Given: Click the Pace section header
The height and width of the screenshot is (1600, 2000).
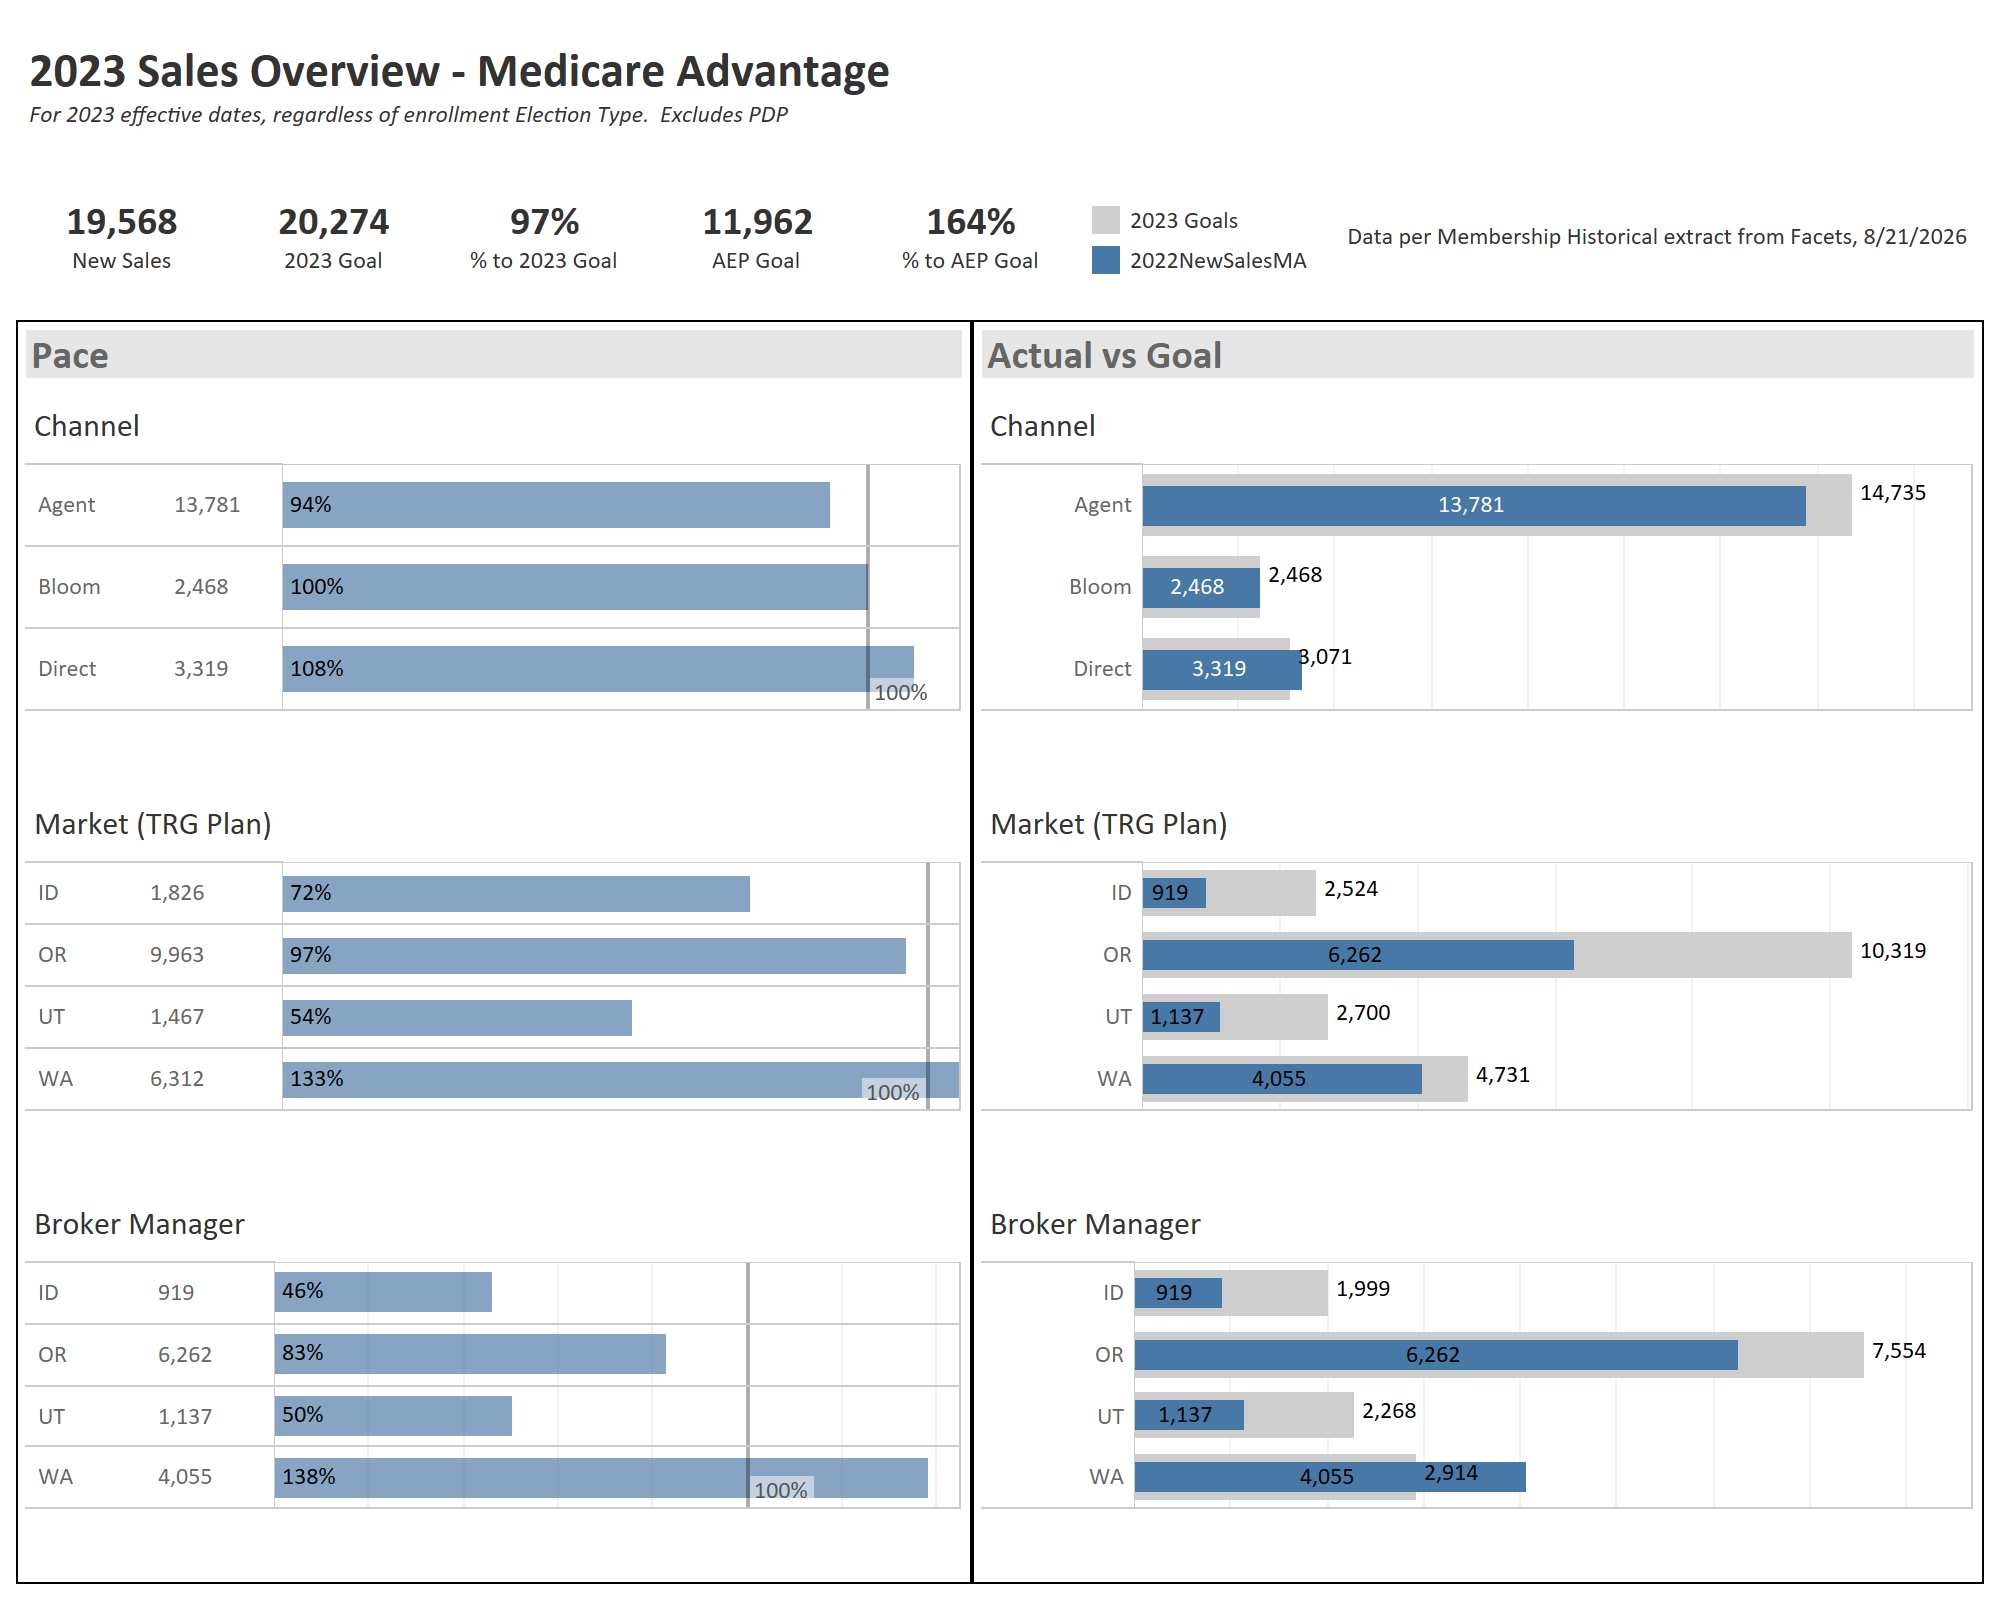Looking at the screenshot, I should (494, 355).
